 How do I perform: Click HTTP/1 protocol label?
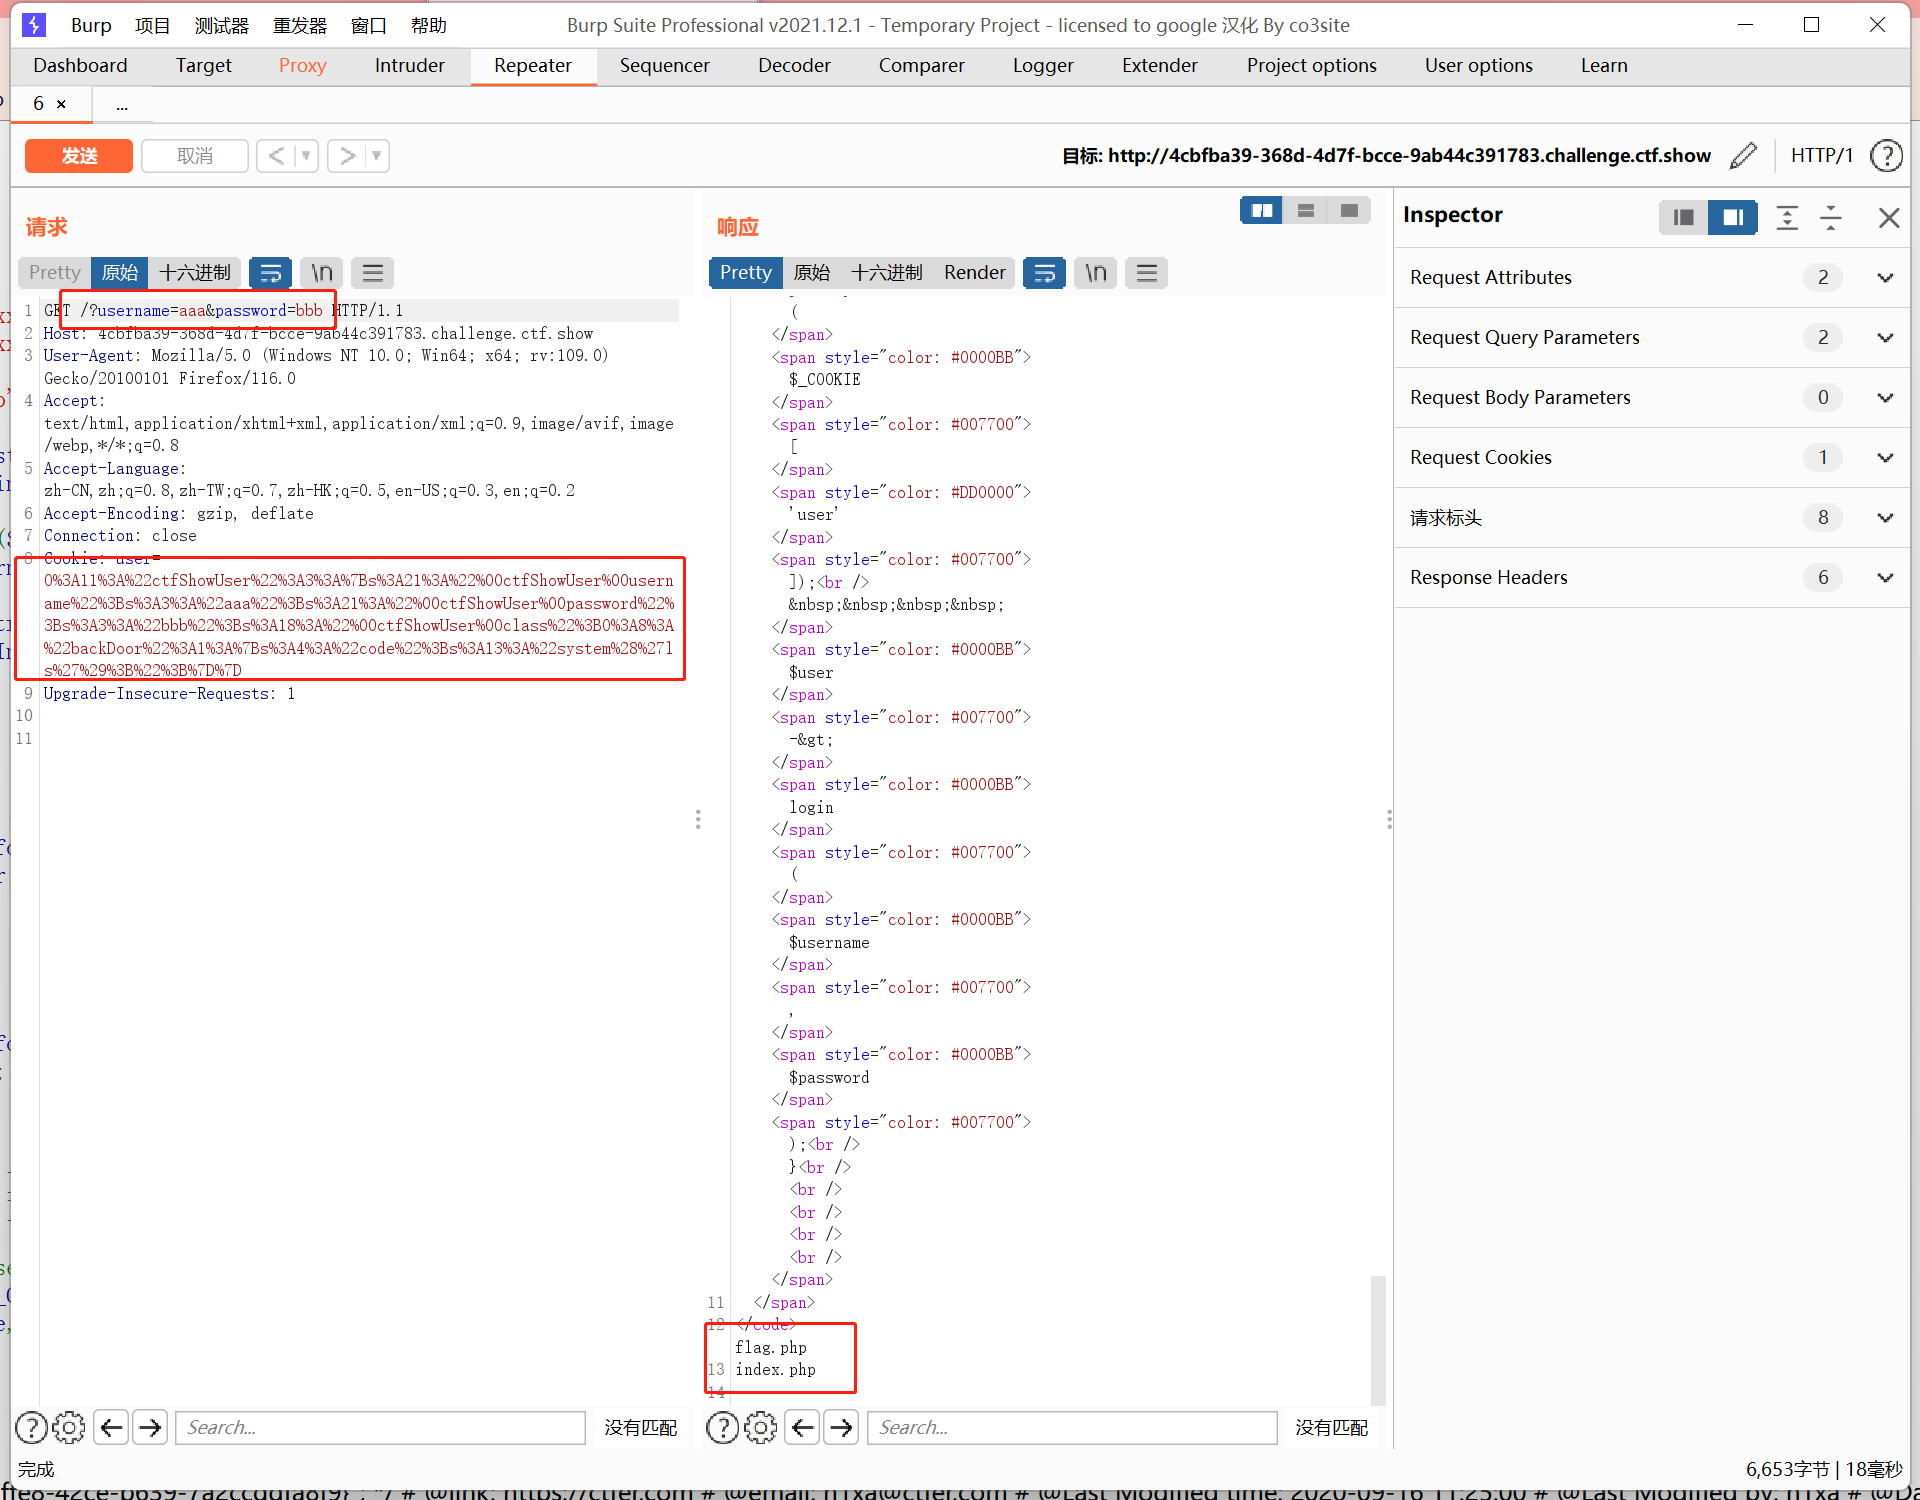pos(1821,156)
